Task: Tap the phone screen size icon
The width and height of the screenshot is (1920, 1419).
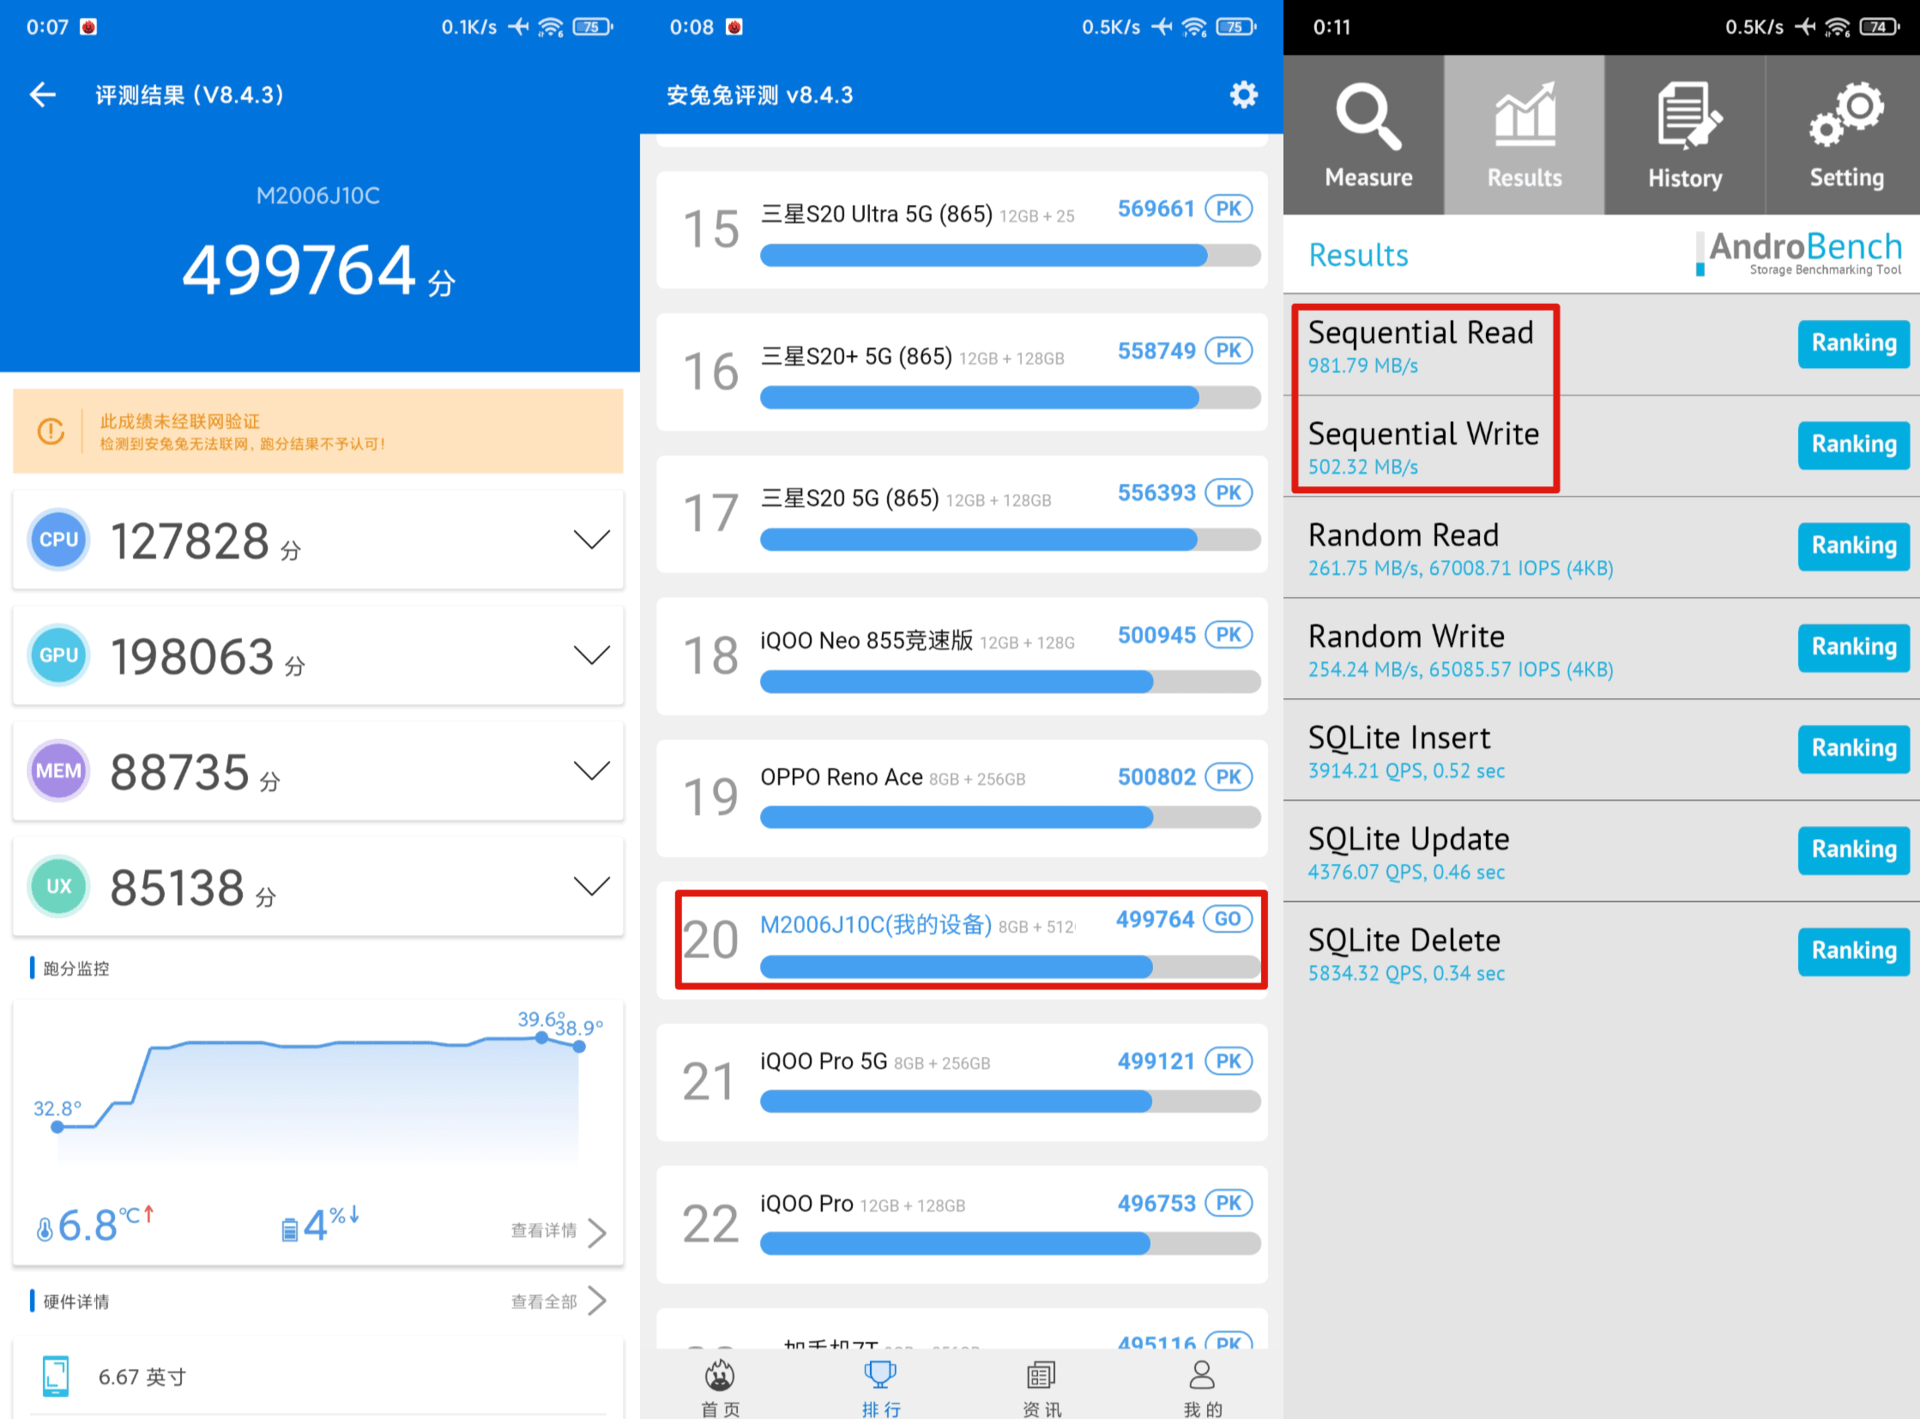Action: [56, 1377]
